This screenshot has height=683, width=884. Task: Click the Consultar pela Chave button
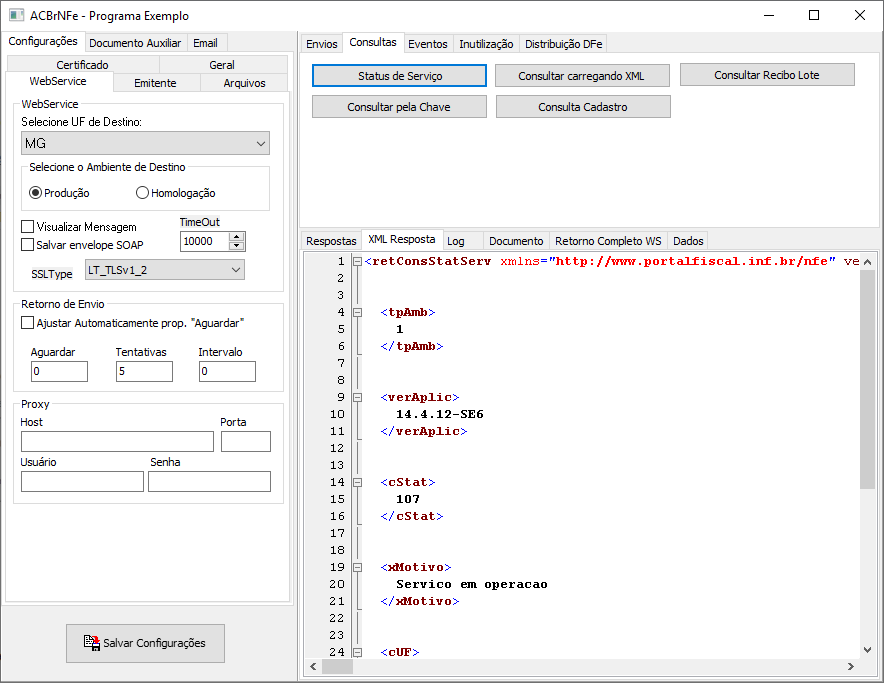click(399, 107)
